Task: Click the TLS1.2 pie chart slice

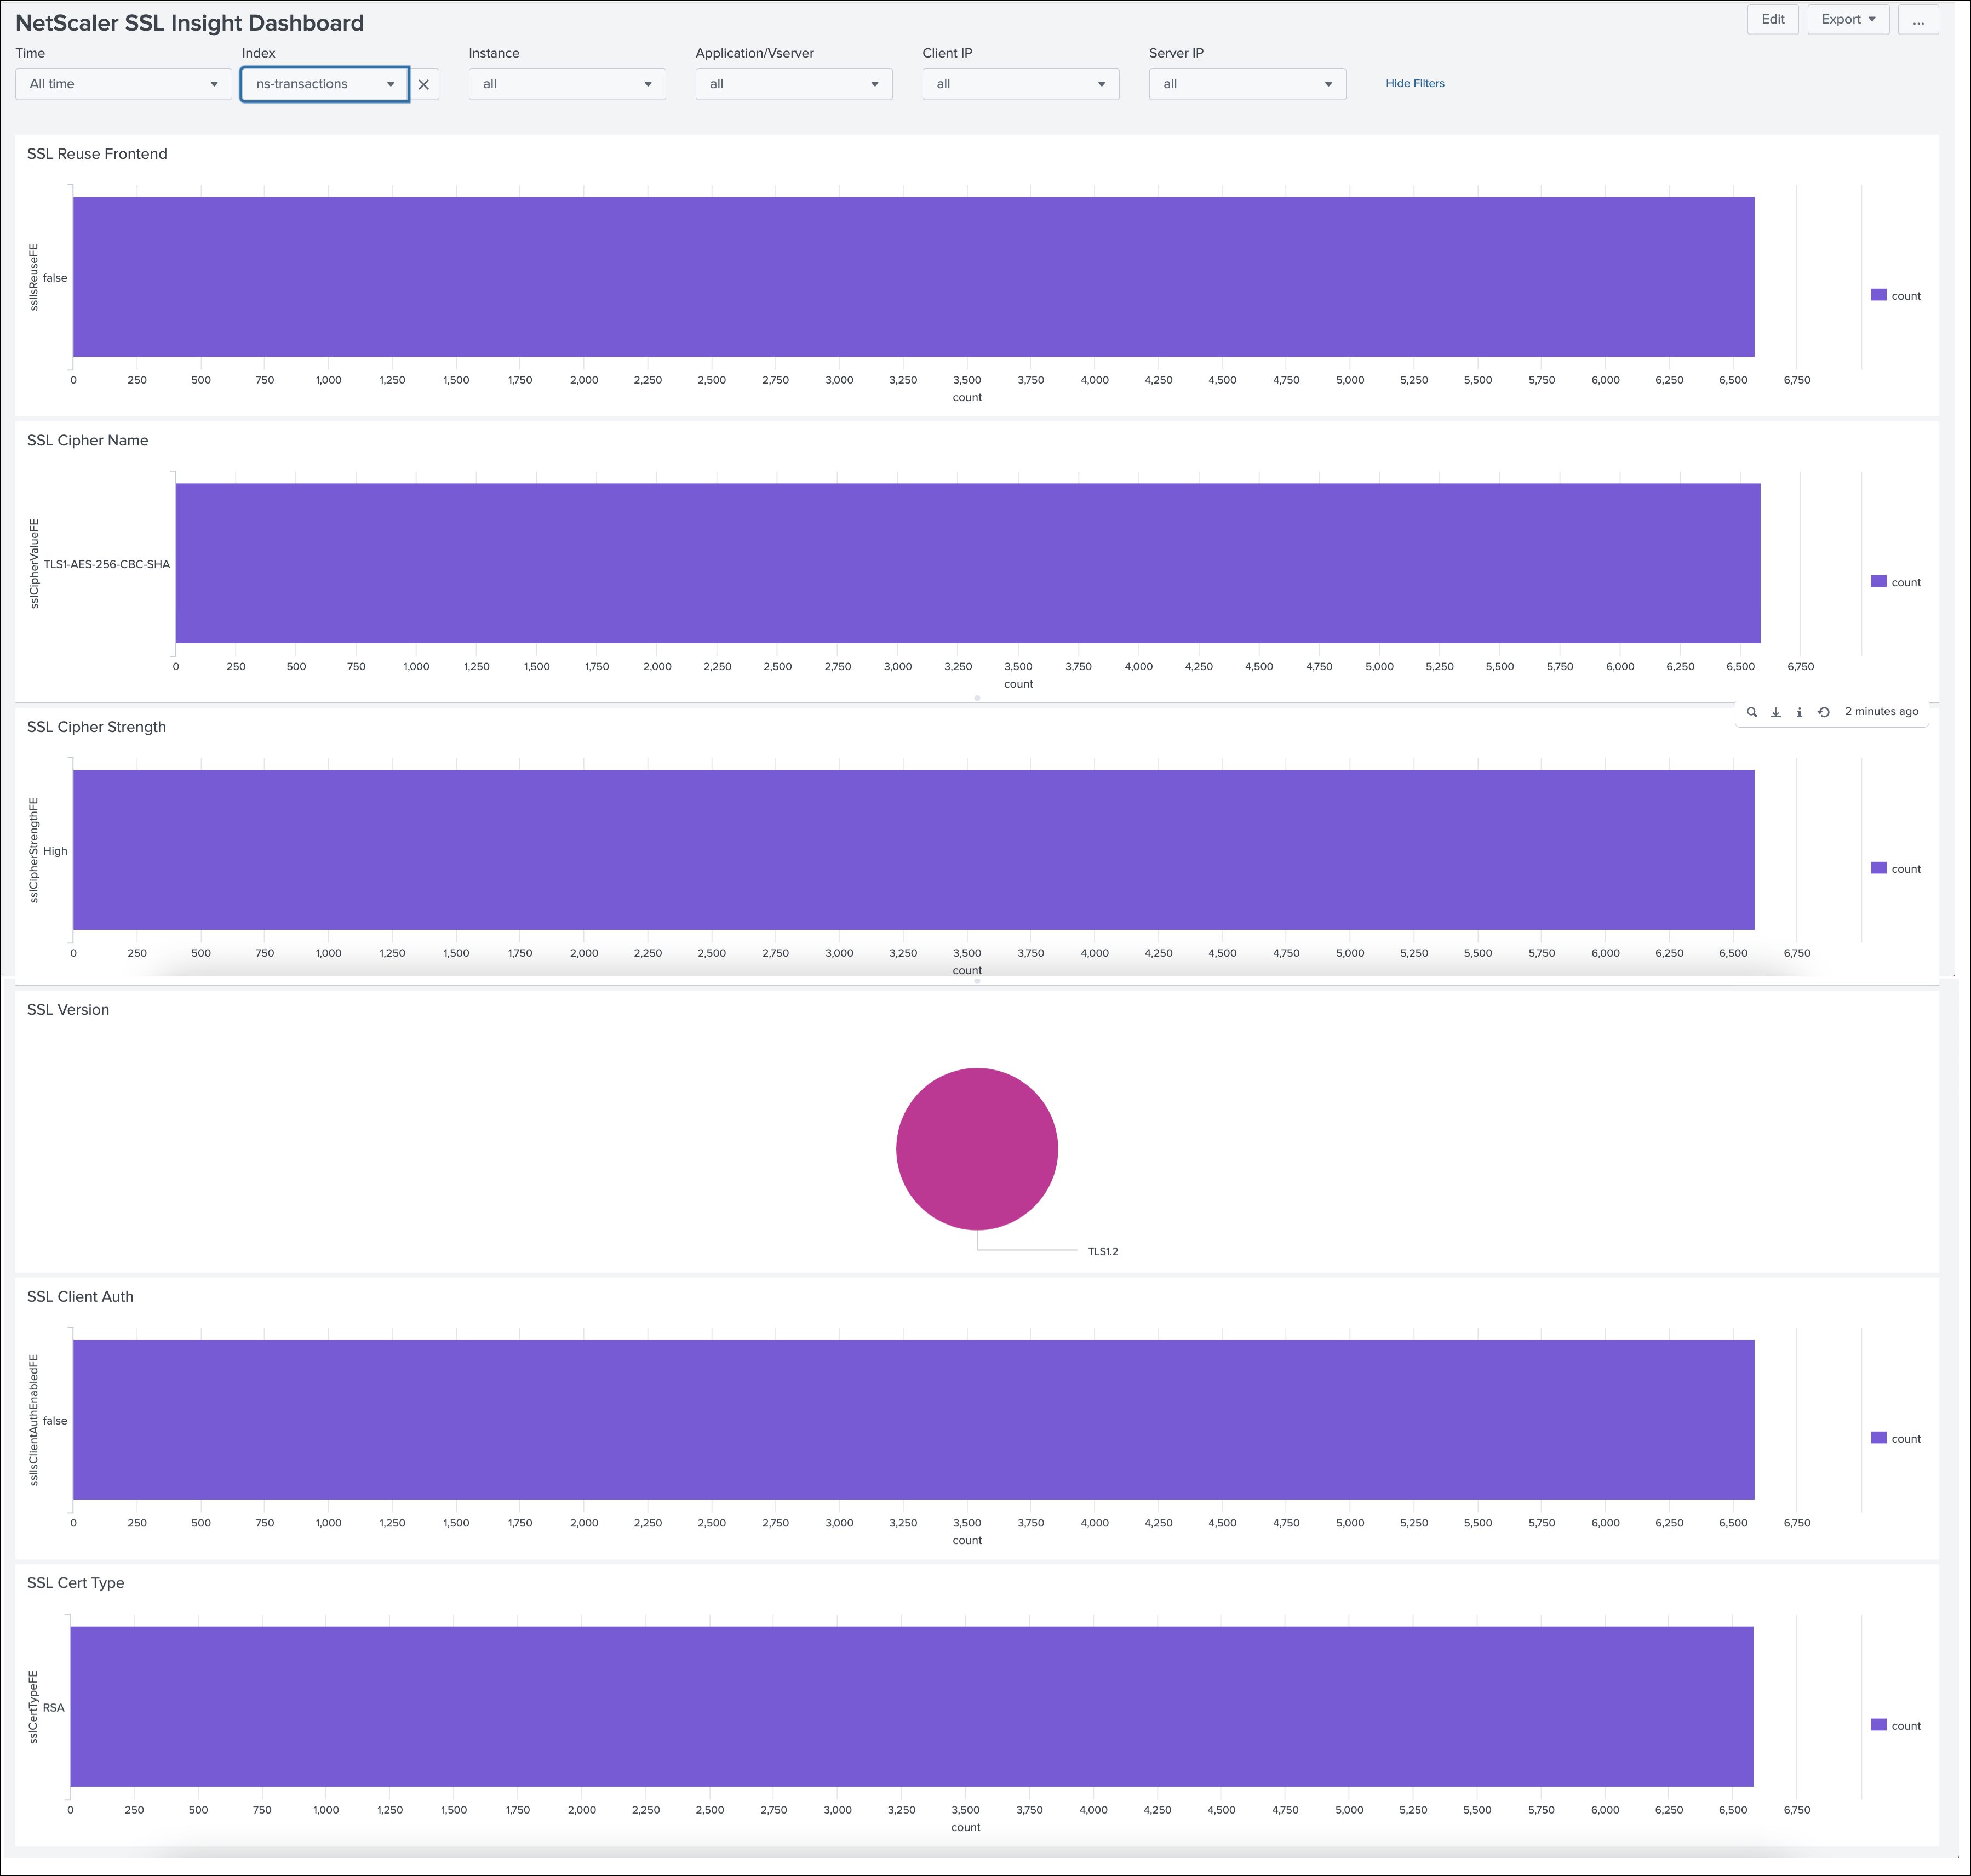Action: coord(977,1149)
